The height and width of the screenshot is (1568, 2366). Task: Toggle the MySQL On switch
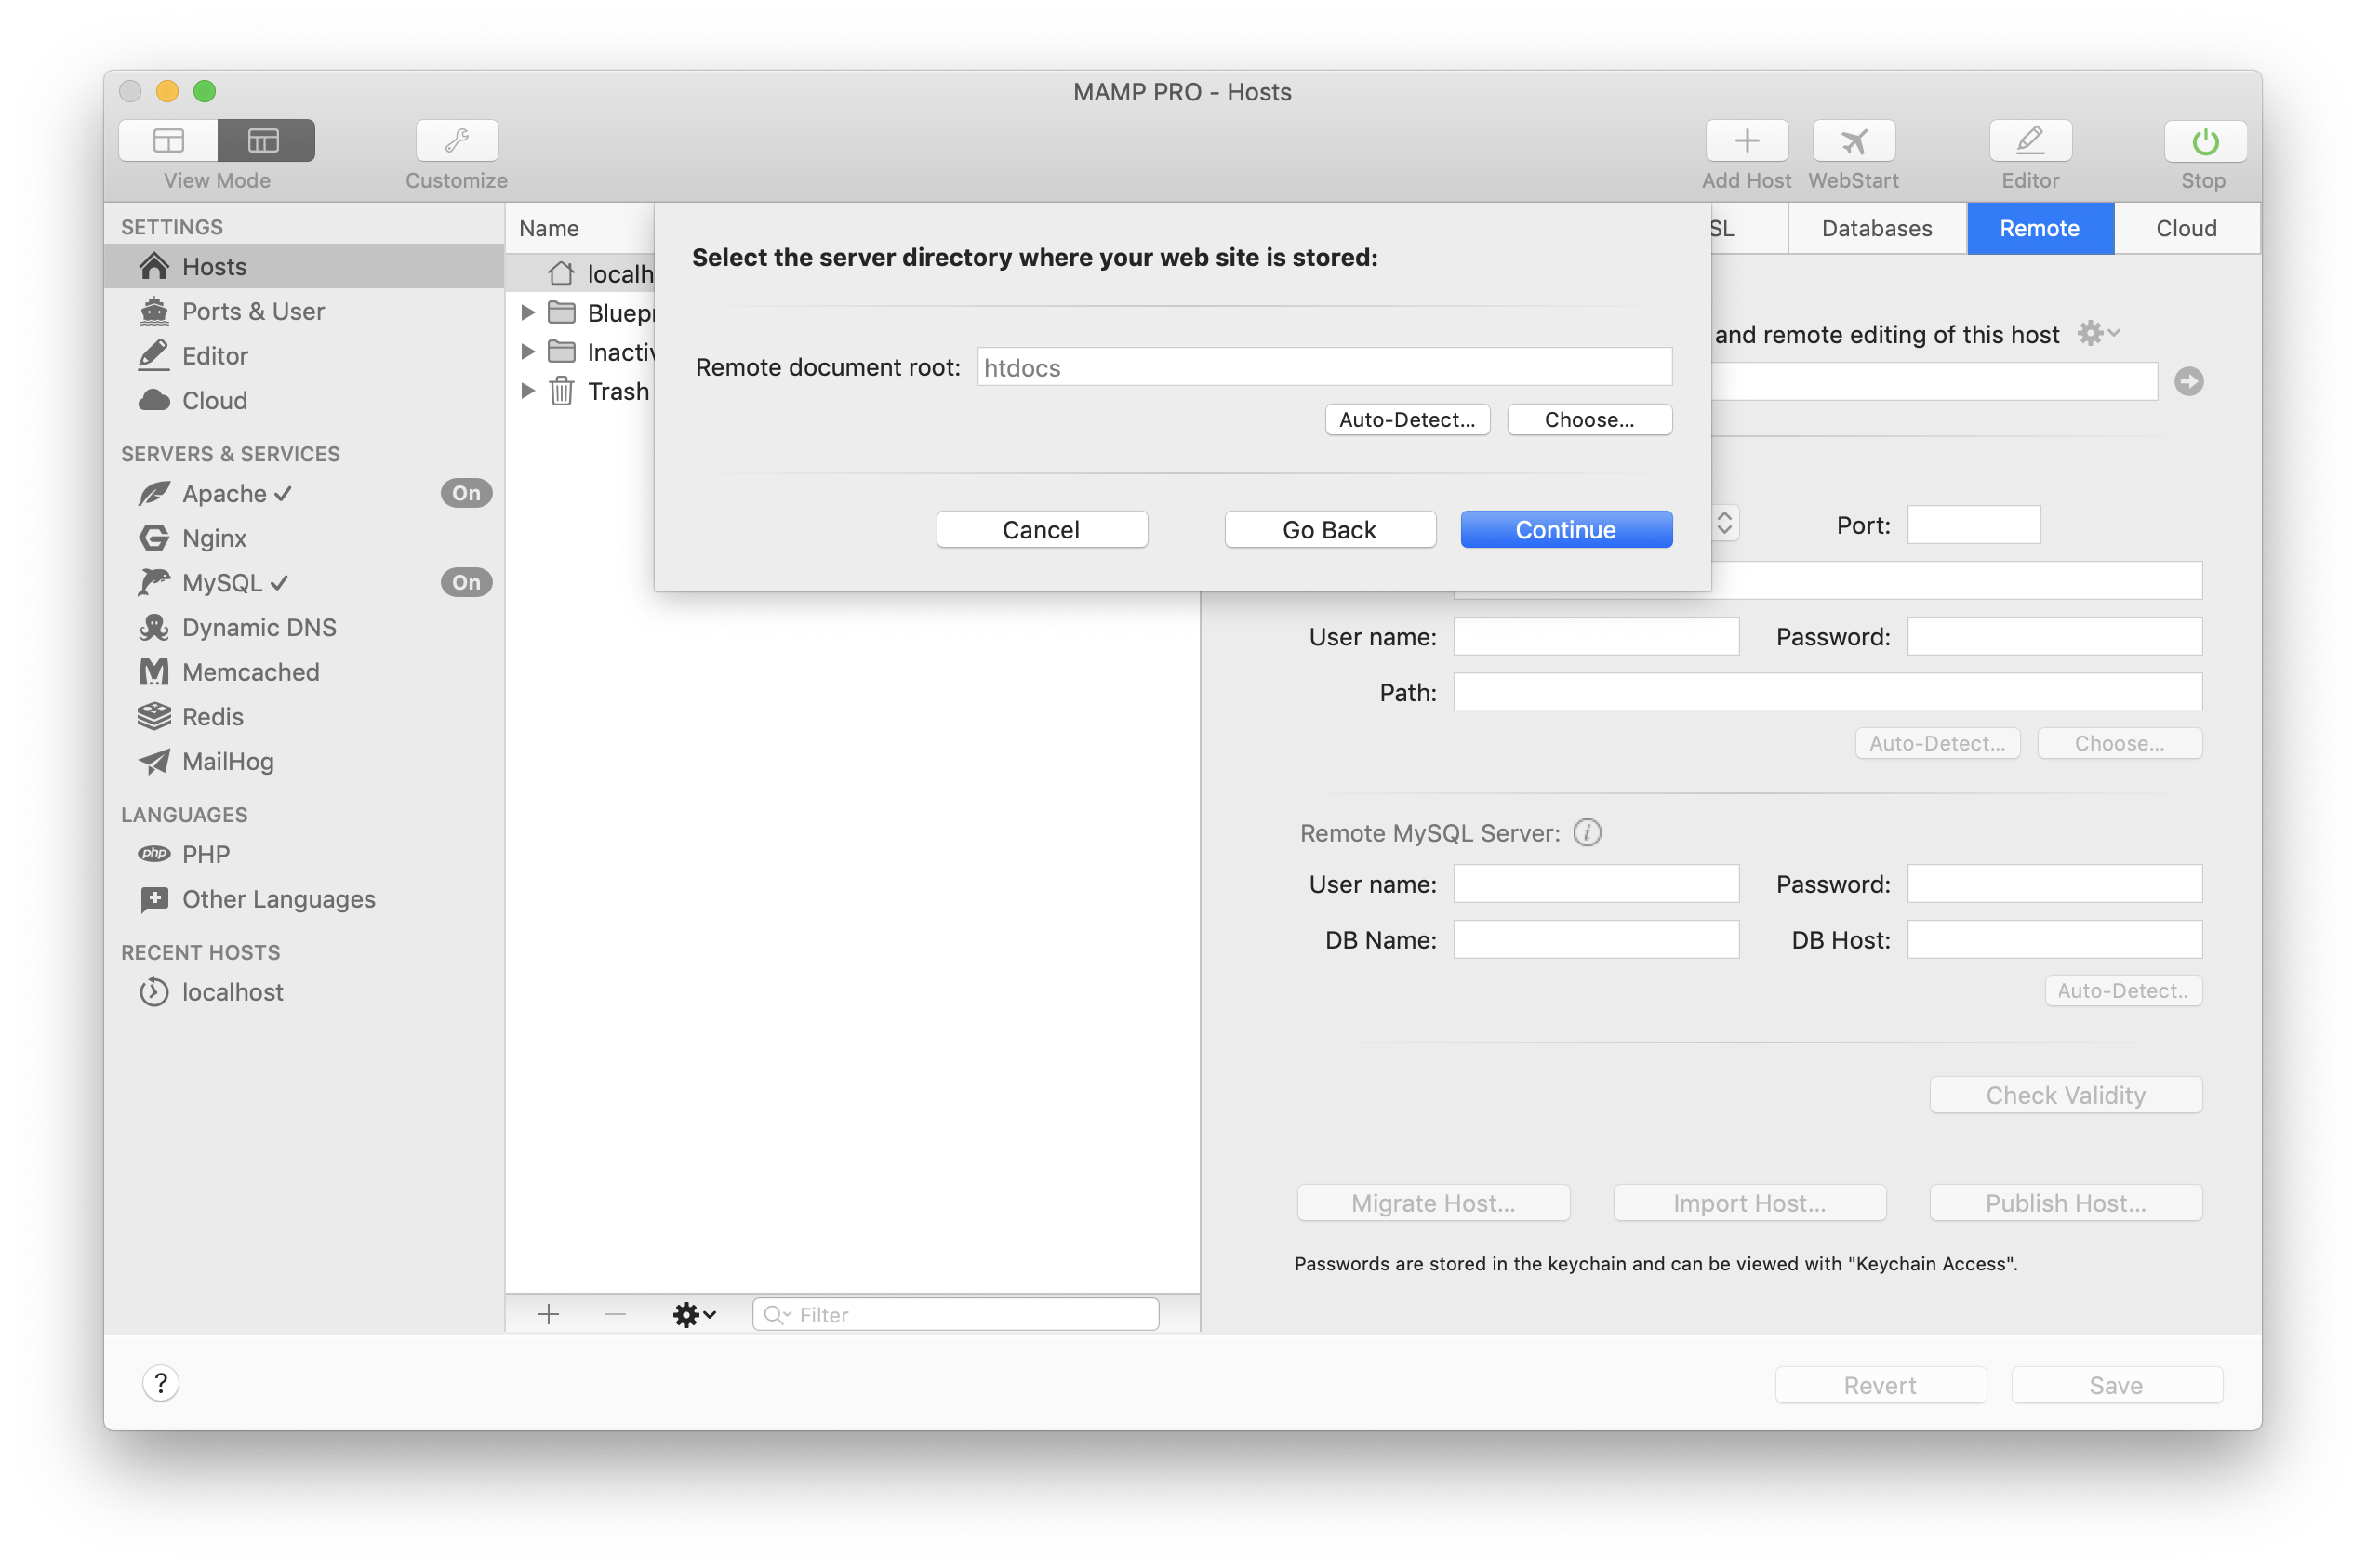click(465, 581)
